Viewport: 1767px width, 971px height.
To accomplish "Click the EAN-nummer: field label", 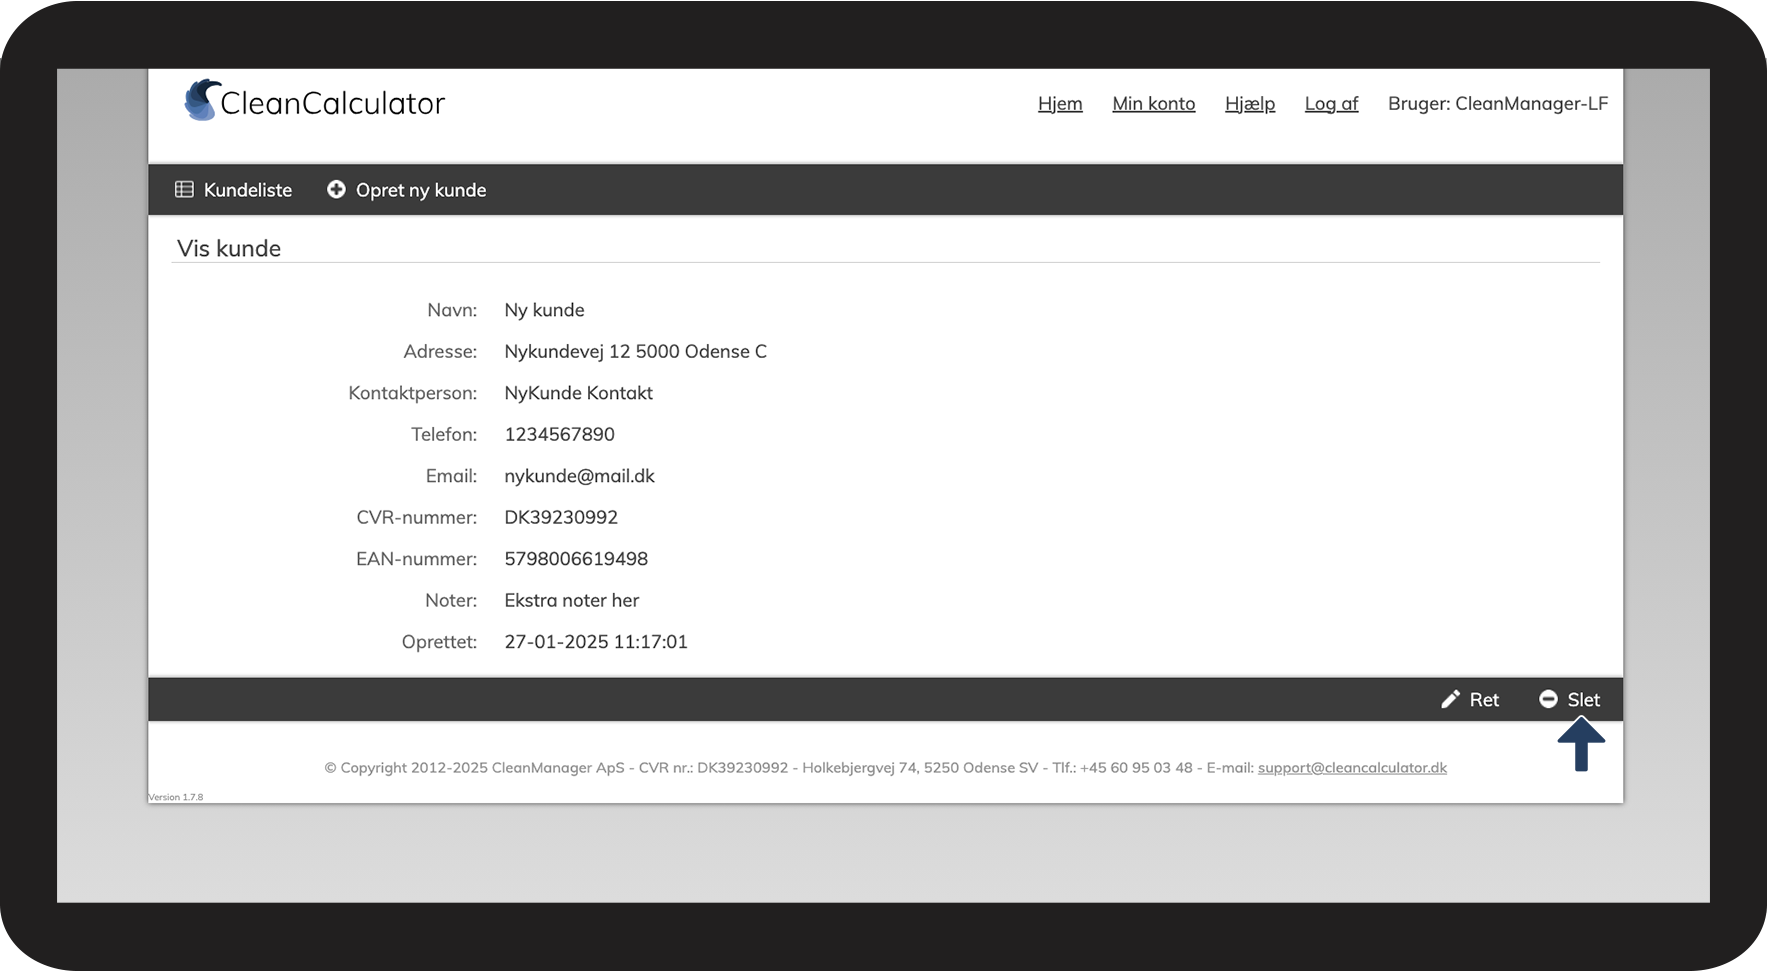I will 417,559.
